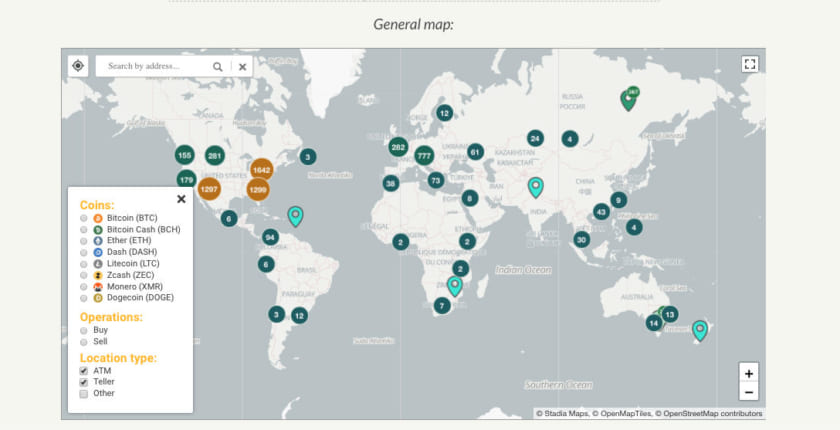This screenshot has height=430, width=840.
Task: Open the OpenStreetMap contributors link
Action: tap(712, 413)
